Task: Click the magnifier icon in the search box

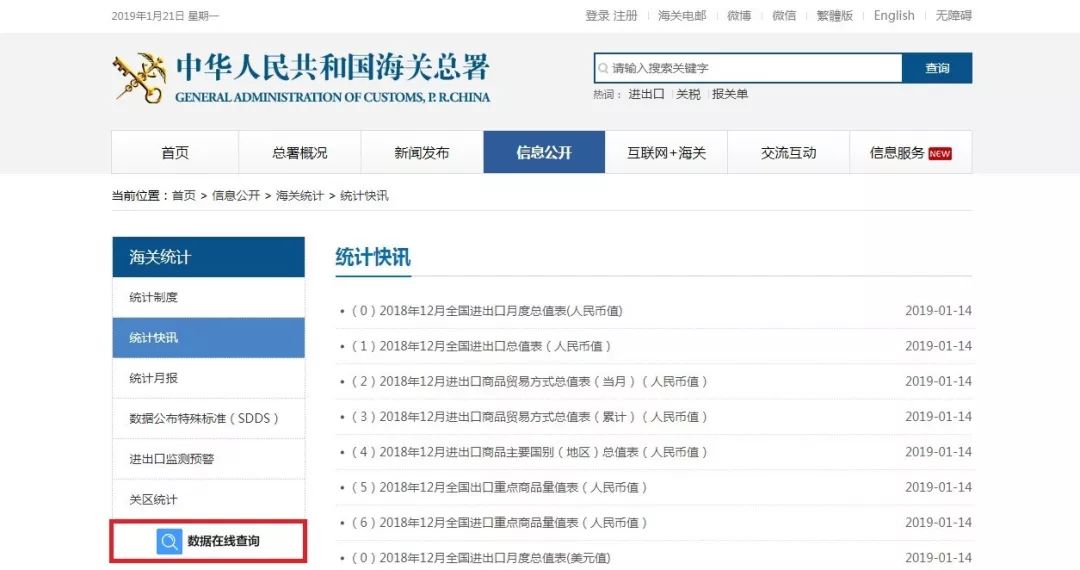Action: [x=603, y=68]
